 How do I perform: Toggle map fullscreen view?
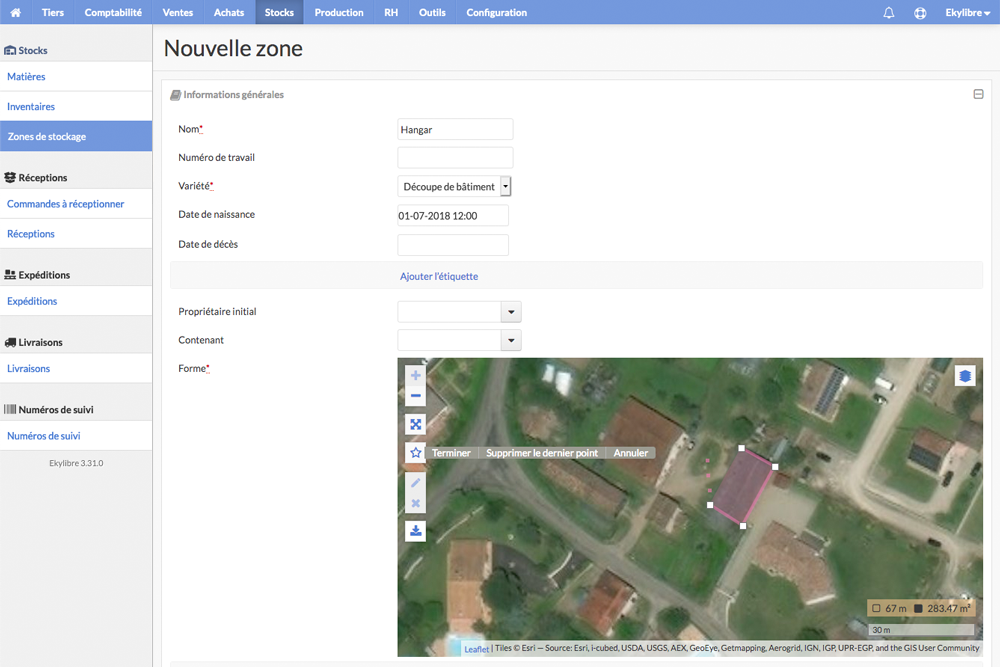click(x=416, y=424)
